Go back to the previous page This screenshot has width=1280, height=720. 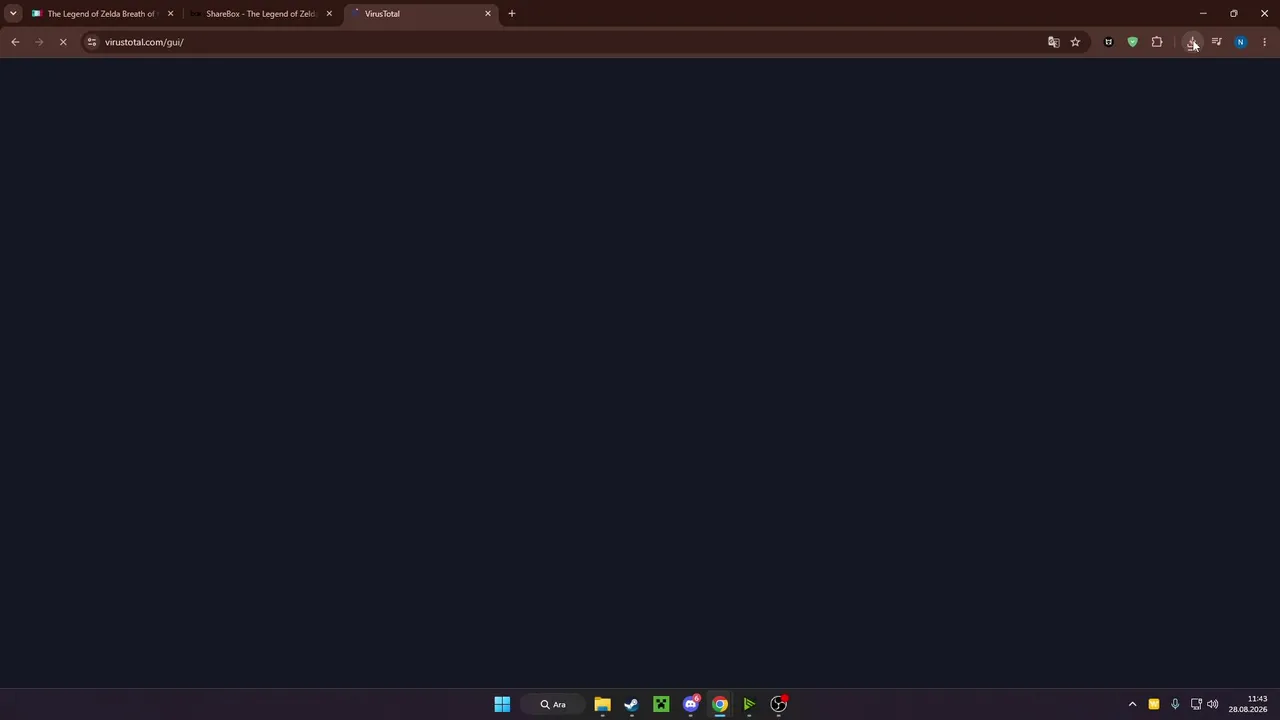pyautogui.click(x=15, y=42)
